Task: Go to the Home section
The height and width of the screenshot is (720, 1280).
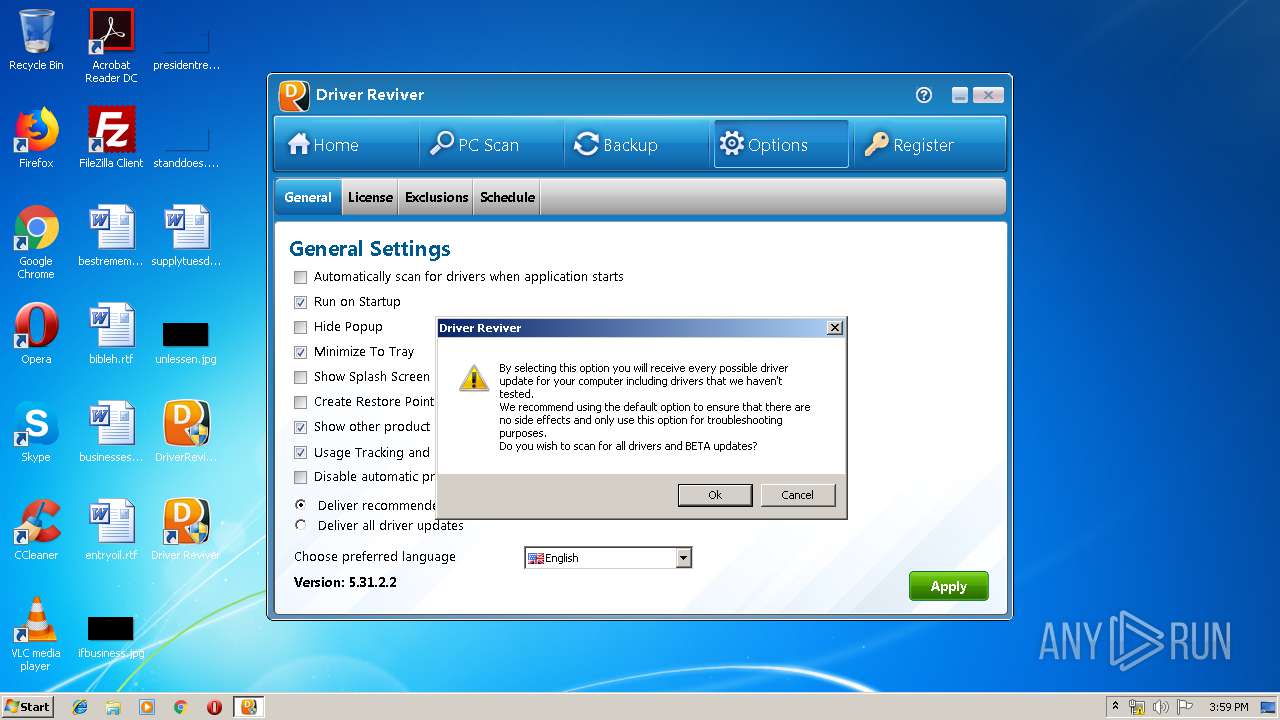Action: click(x=346, y=145)
